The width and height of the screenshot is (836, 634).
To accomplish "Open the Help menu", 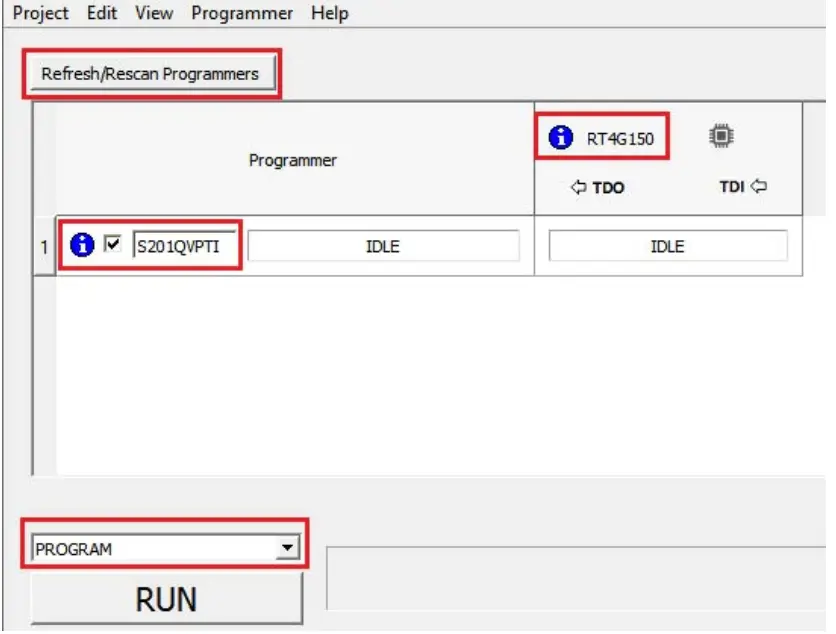I will click(x=330, y=13).
